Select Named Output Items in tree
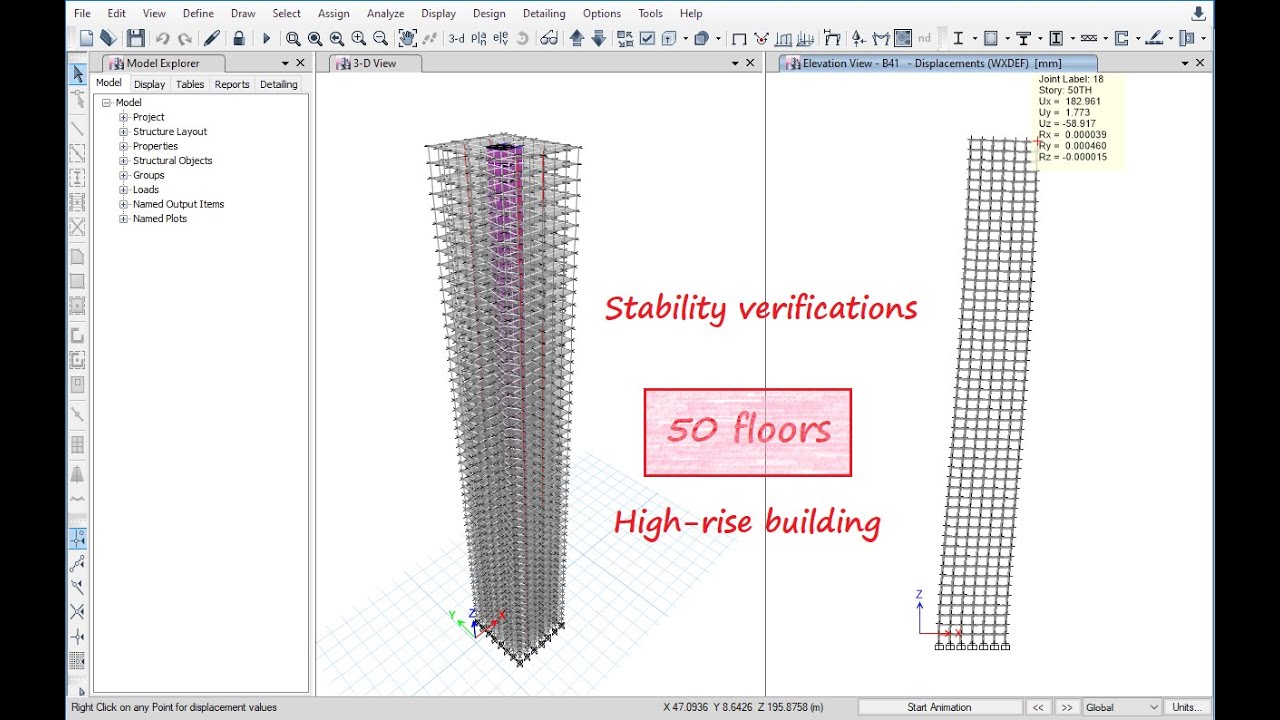 pos(178,204)
